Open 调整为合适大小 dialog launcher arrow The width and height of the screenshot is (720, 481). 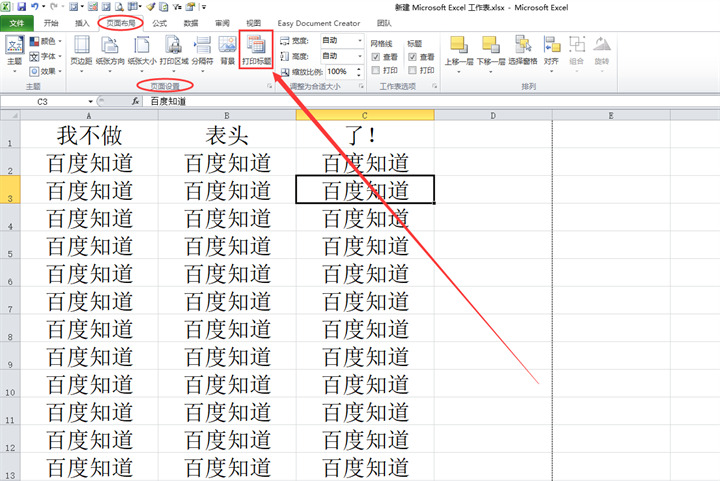(x=361, y=86)
